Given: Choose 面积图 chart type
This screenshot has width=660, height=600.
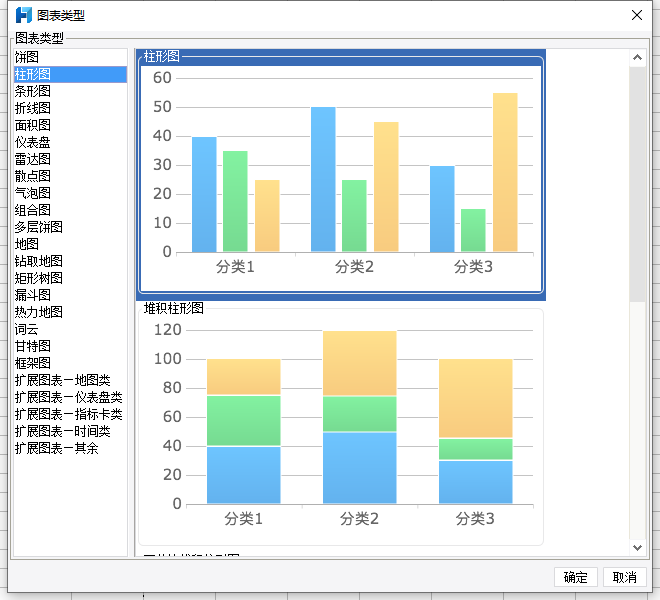Looking at the screenshot, I should (x=70, y=125).
